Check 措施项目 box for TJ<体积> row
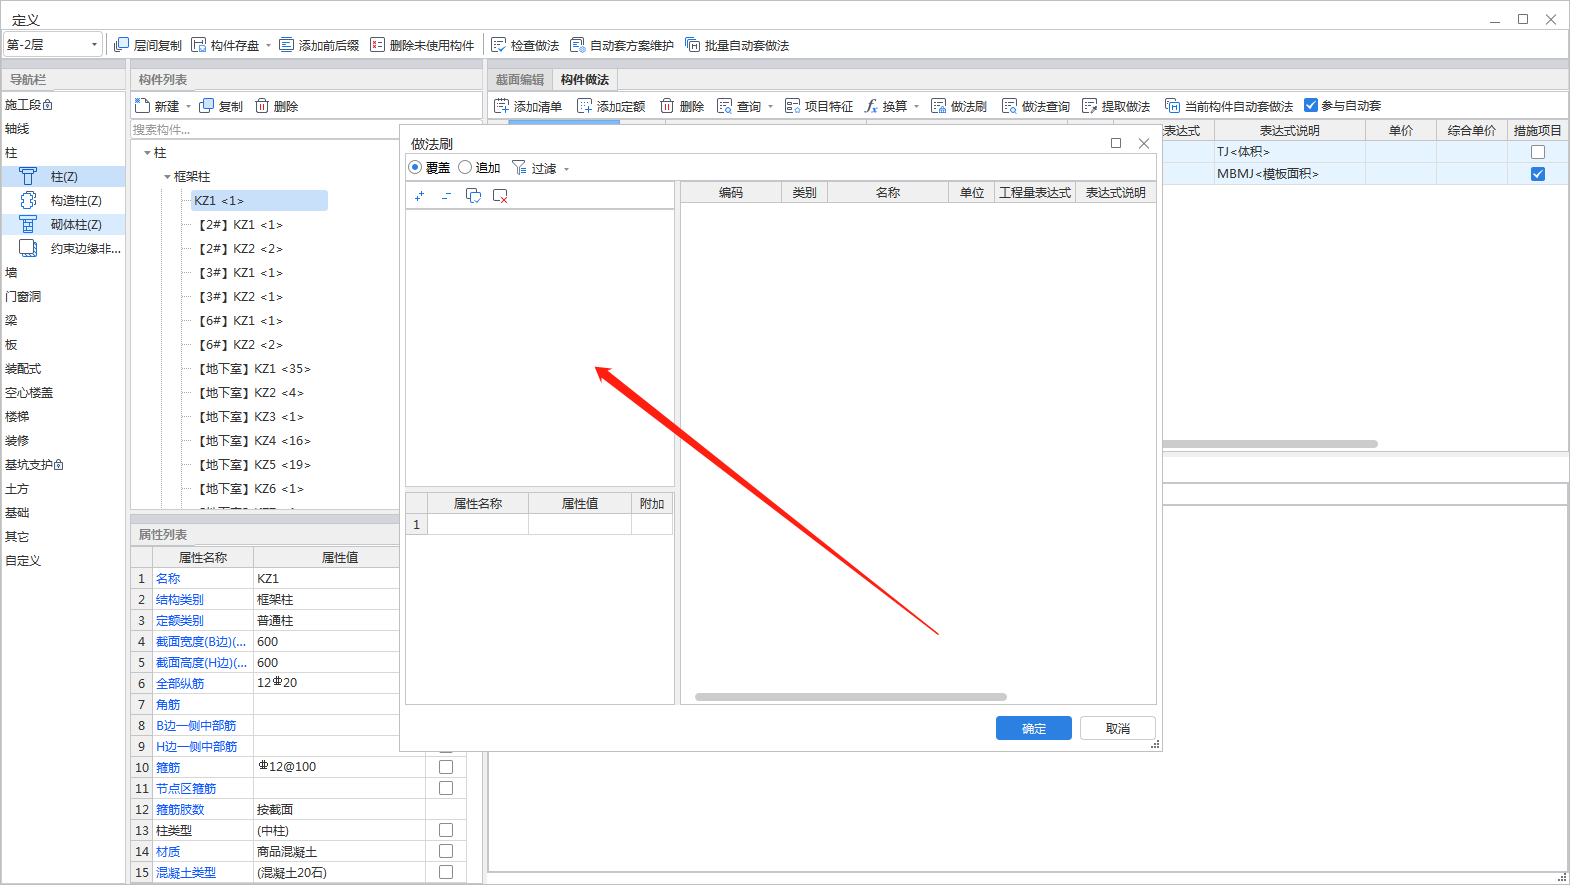This screenshot has width=1570, height=885. [x=1538, y=152]
